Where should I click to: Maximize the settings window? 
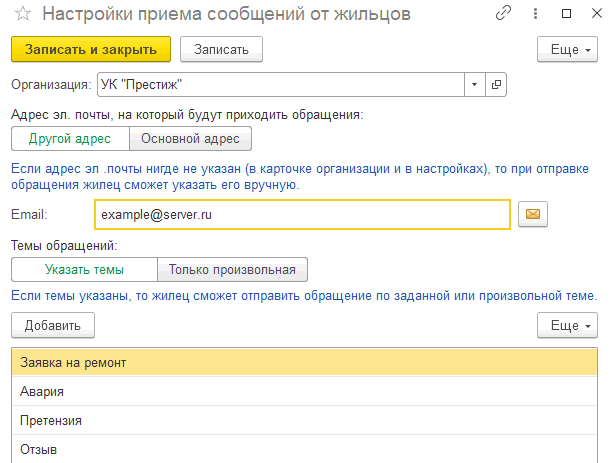[x=566, y=14]
